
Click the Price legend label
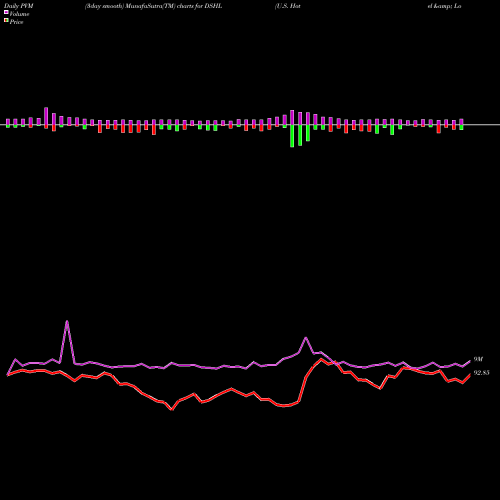click(16, 22)
